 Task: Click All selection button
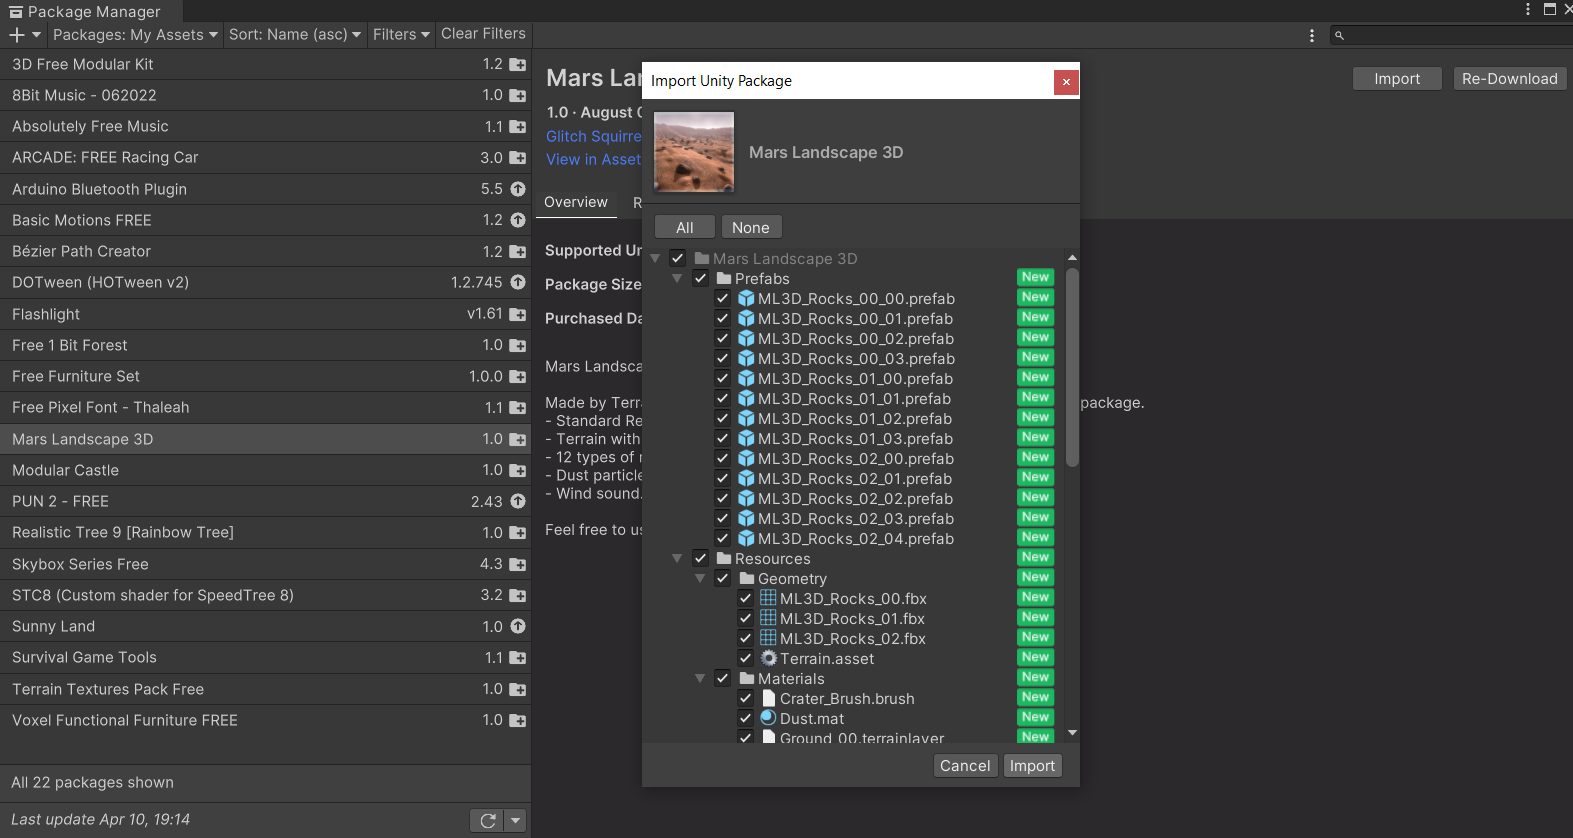point(685,228)
